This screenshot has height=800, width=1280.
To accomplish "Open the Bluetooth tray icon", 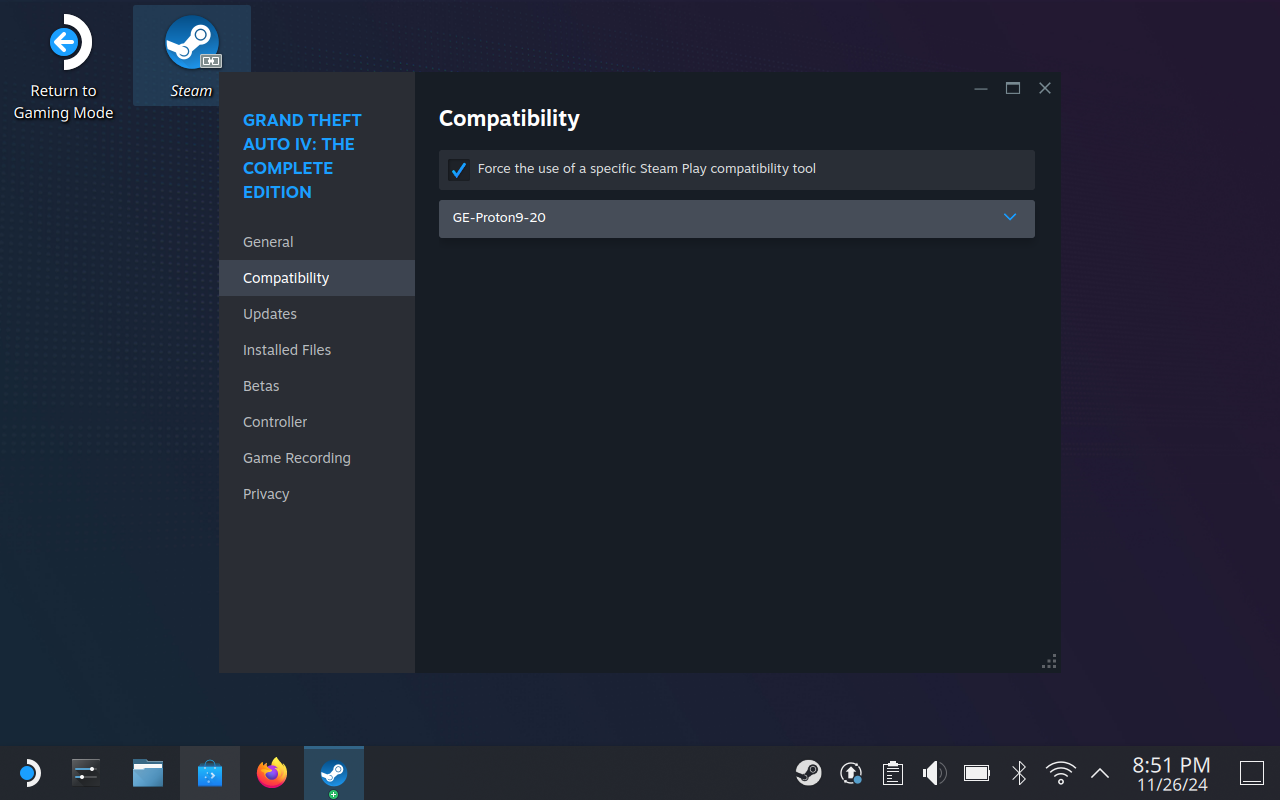I will click(x=1019, y=773).
